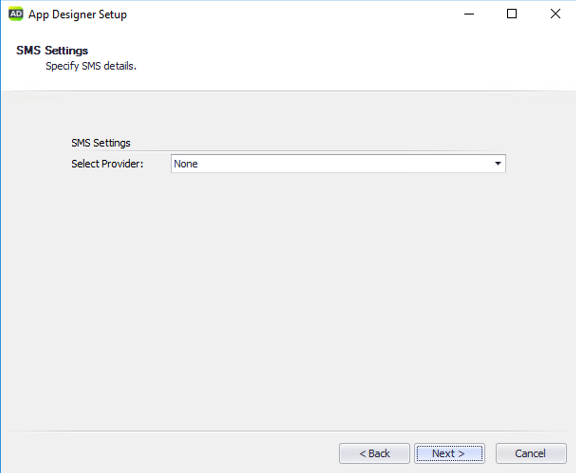Click the green AD application logo icon
The width and height of the screenshot is (576, 473).
point(15,14)
